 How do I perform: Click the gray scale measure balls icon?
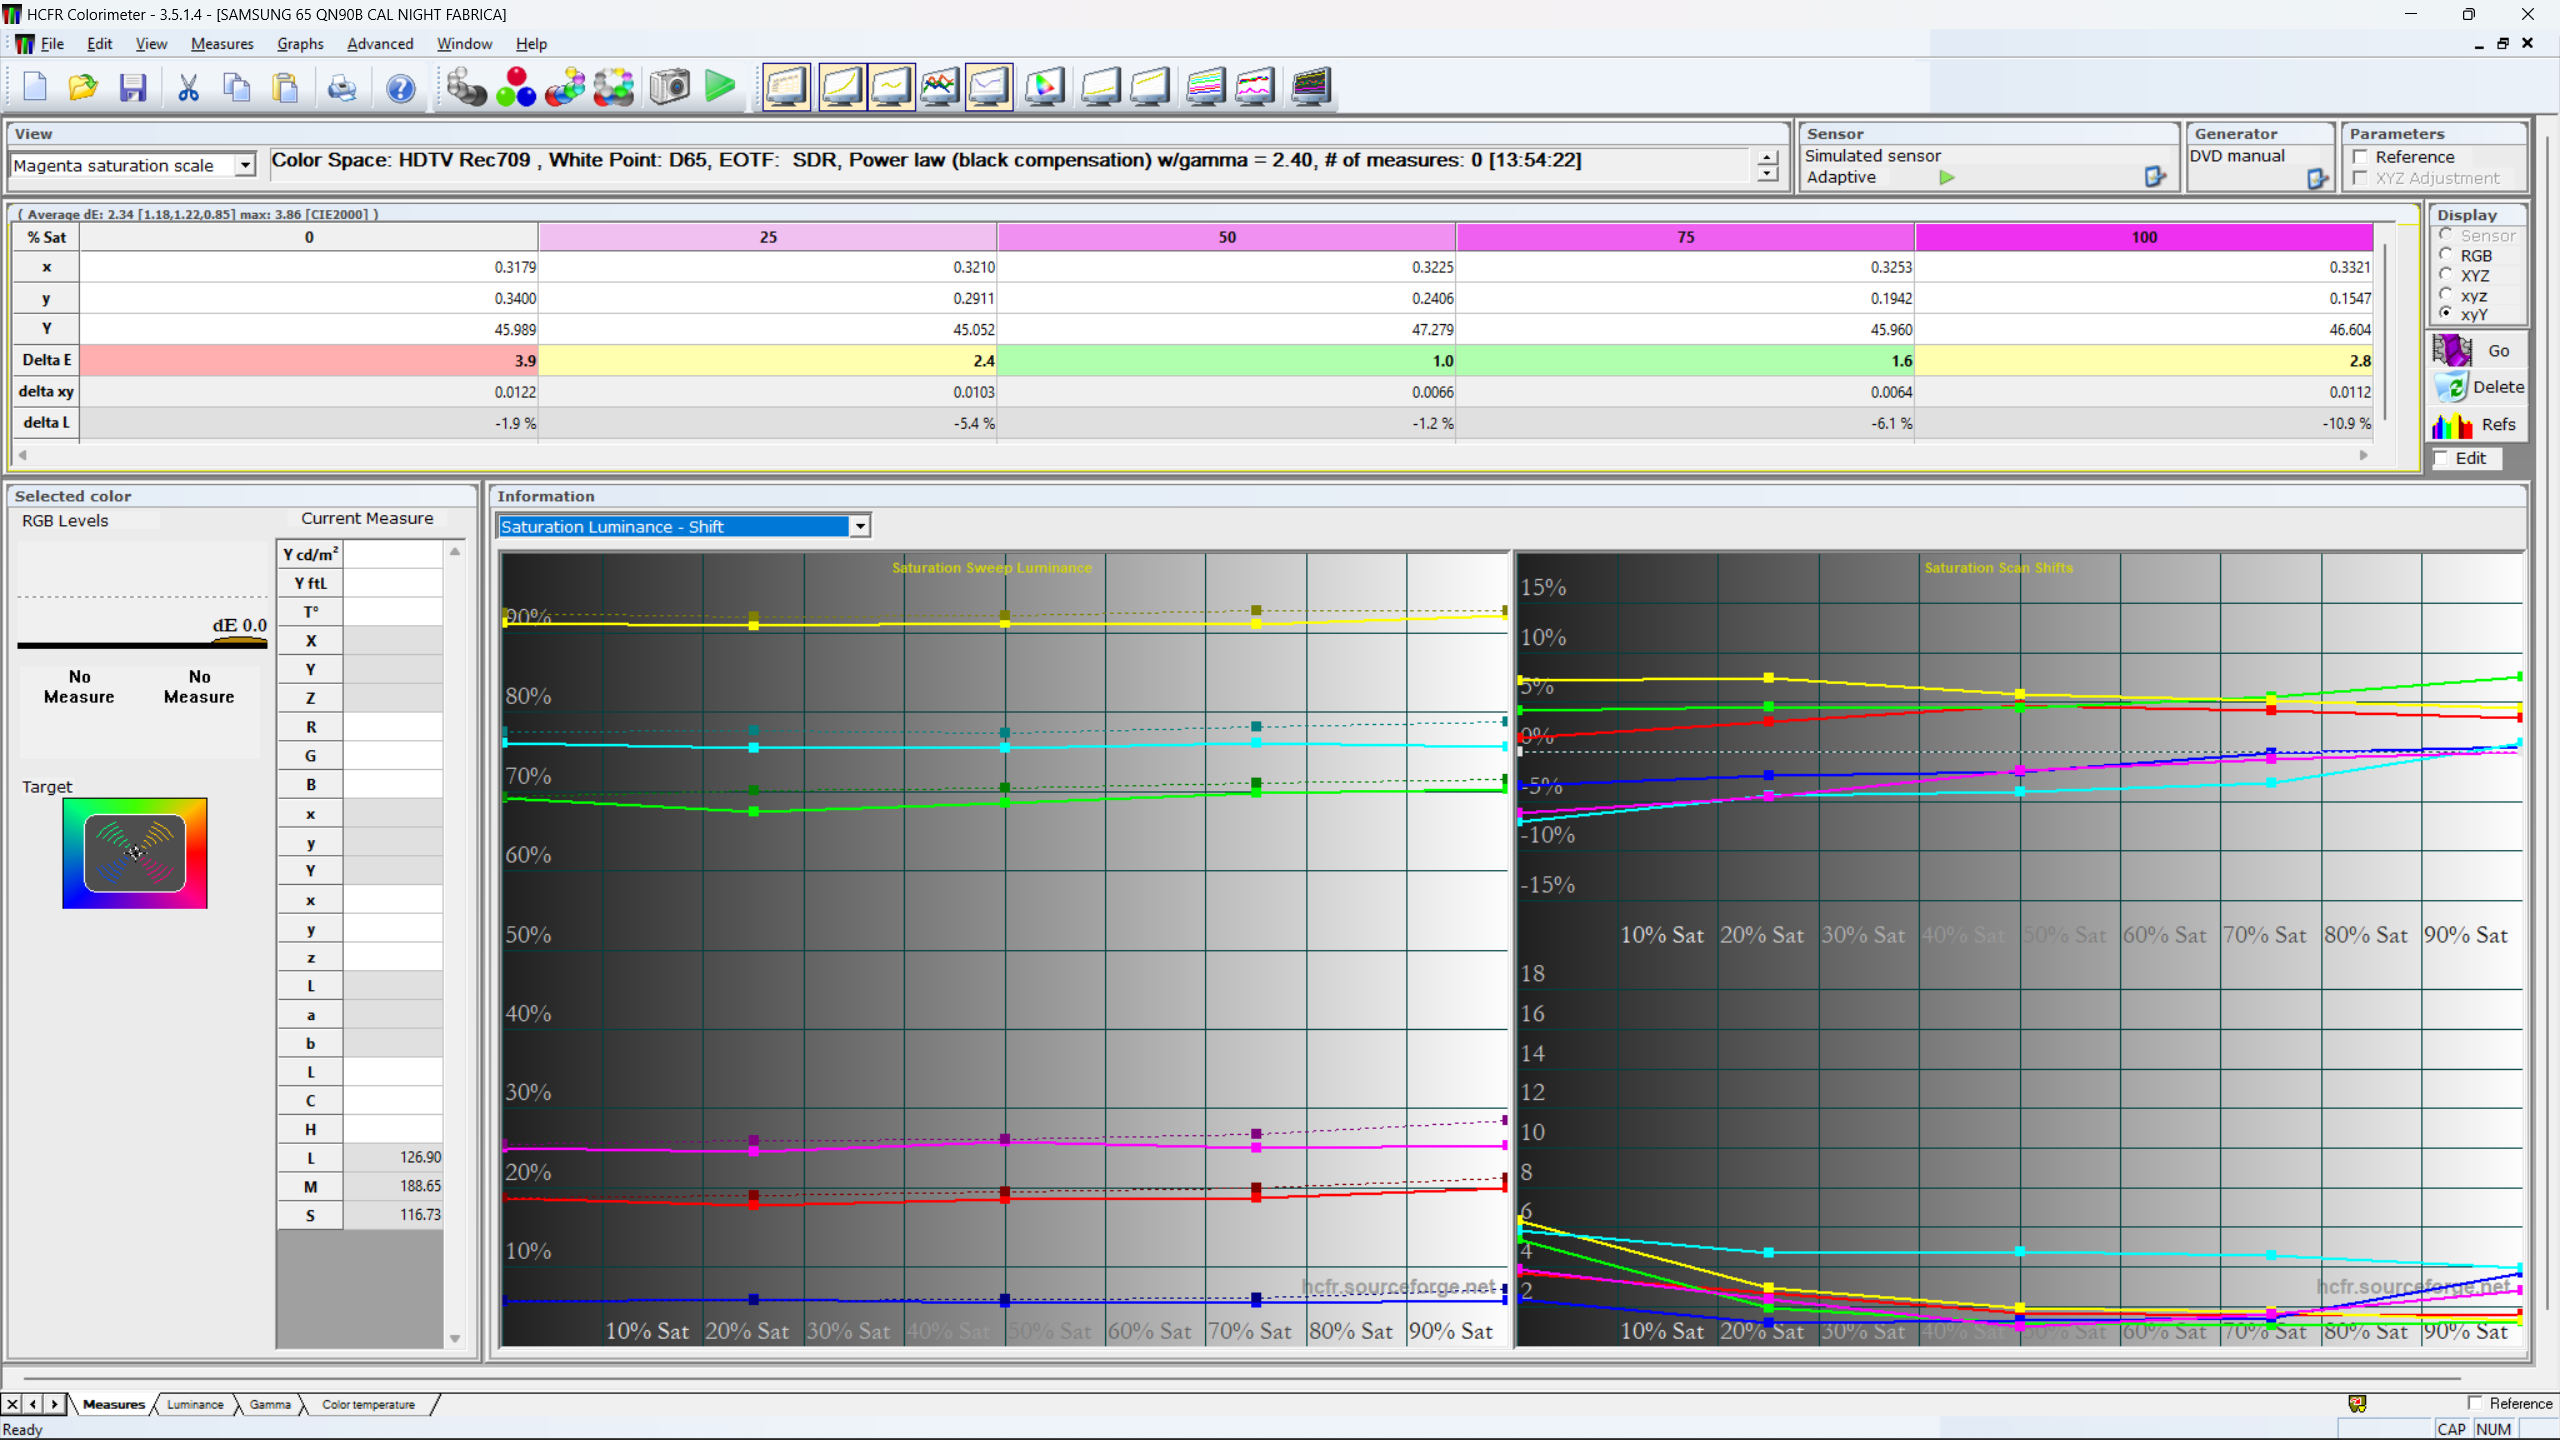point(466,87)
